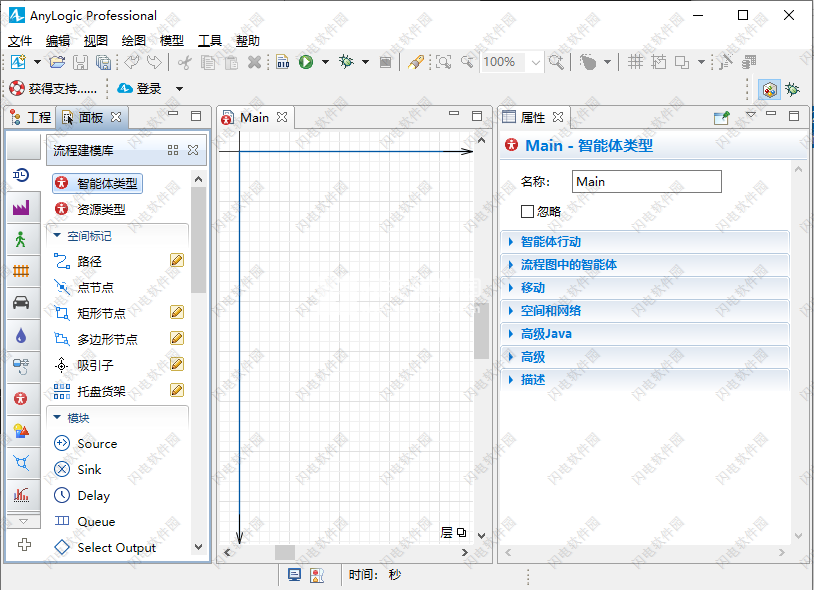Click the Source block icon
Screen dimensions: 814x590
[62, 443]
